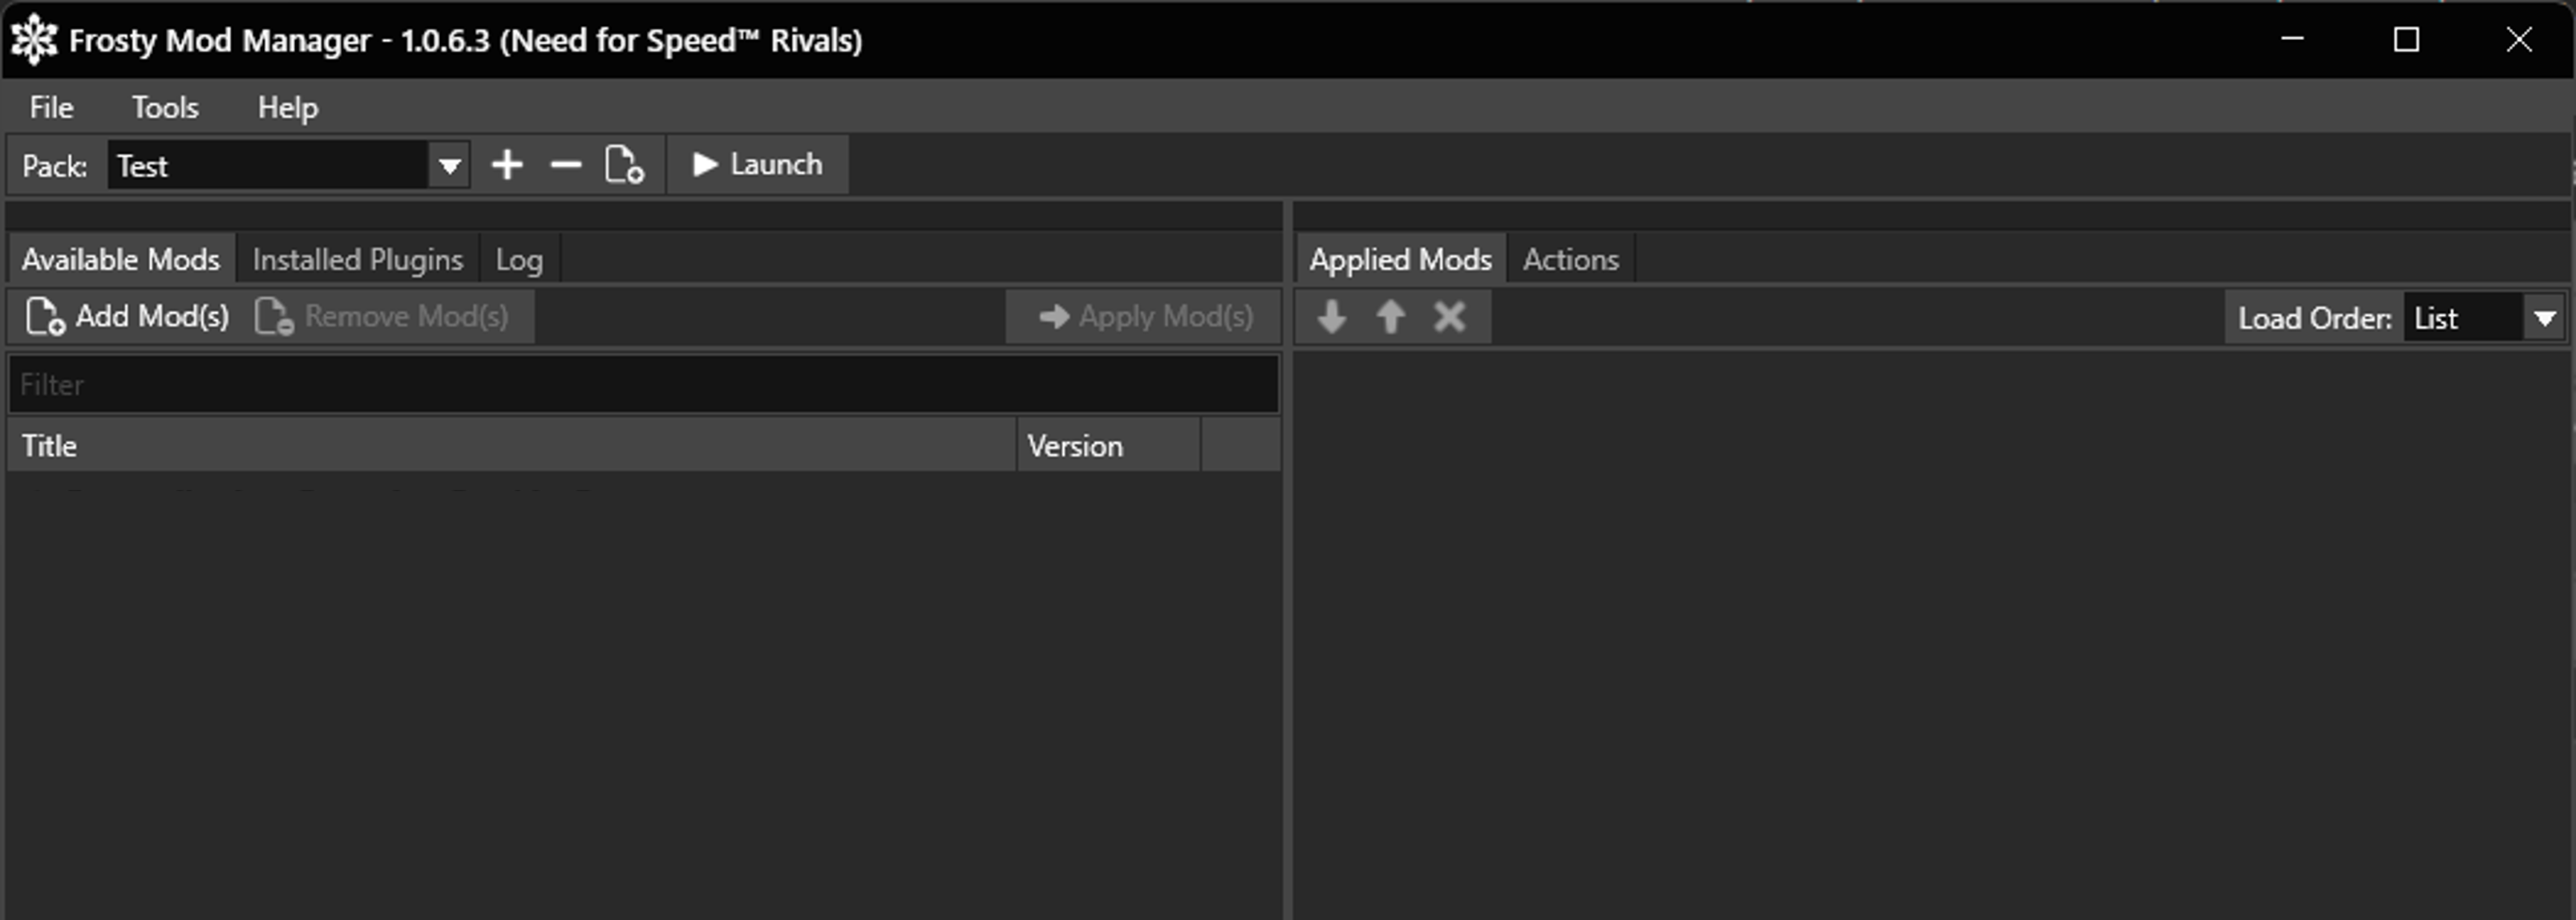Click the minus icon to remove pack
This screenshot has width=2576, height=920.
566,165
